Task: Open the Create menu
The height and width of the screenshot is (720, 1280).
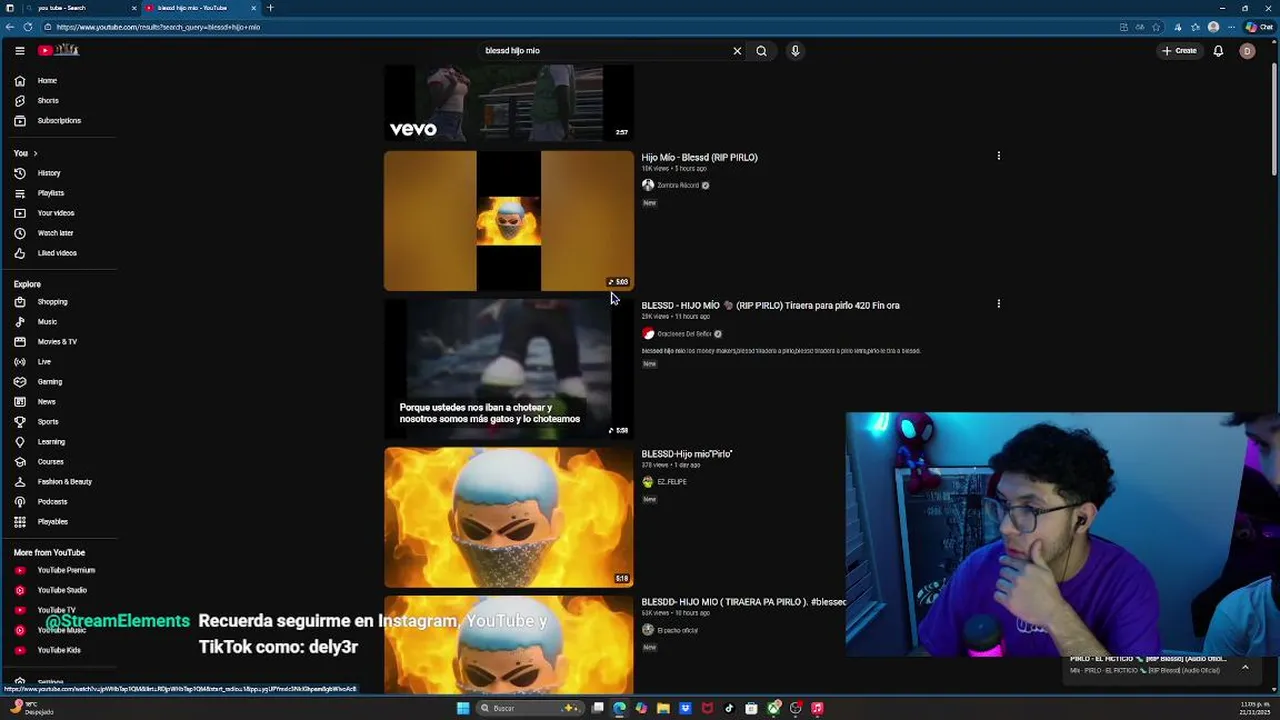Action: point(1179,51)
